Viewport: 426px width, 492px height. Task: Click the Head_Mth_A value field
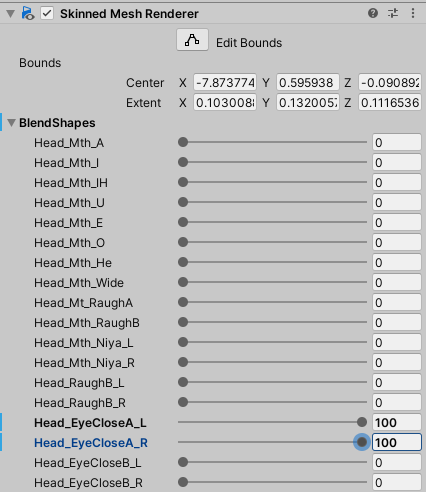[397, 142]
